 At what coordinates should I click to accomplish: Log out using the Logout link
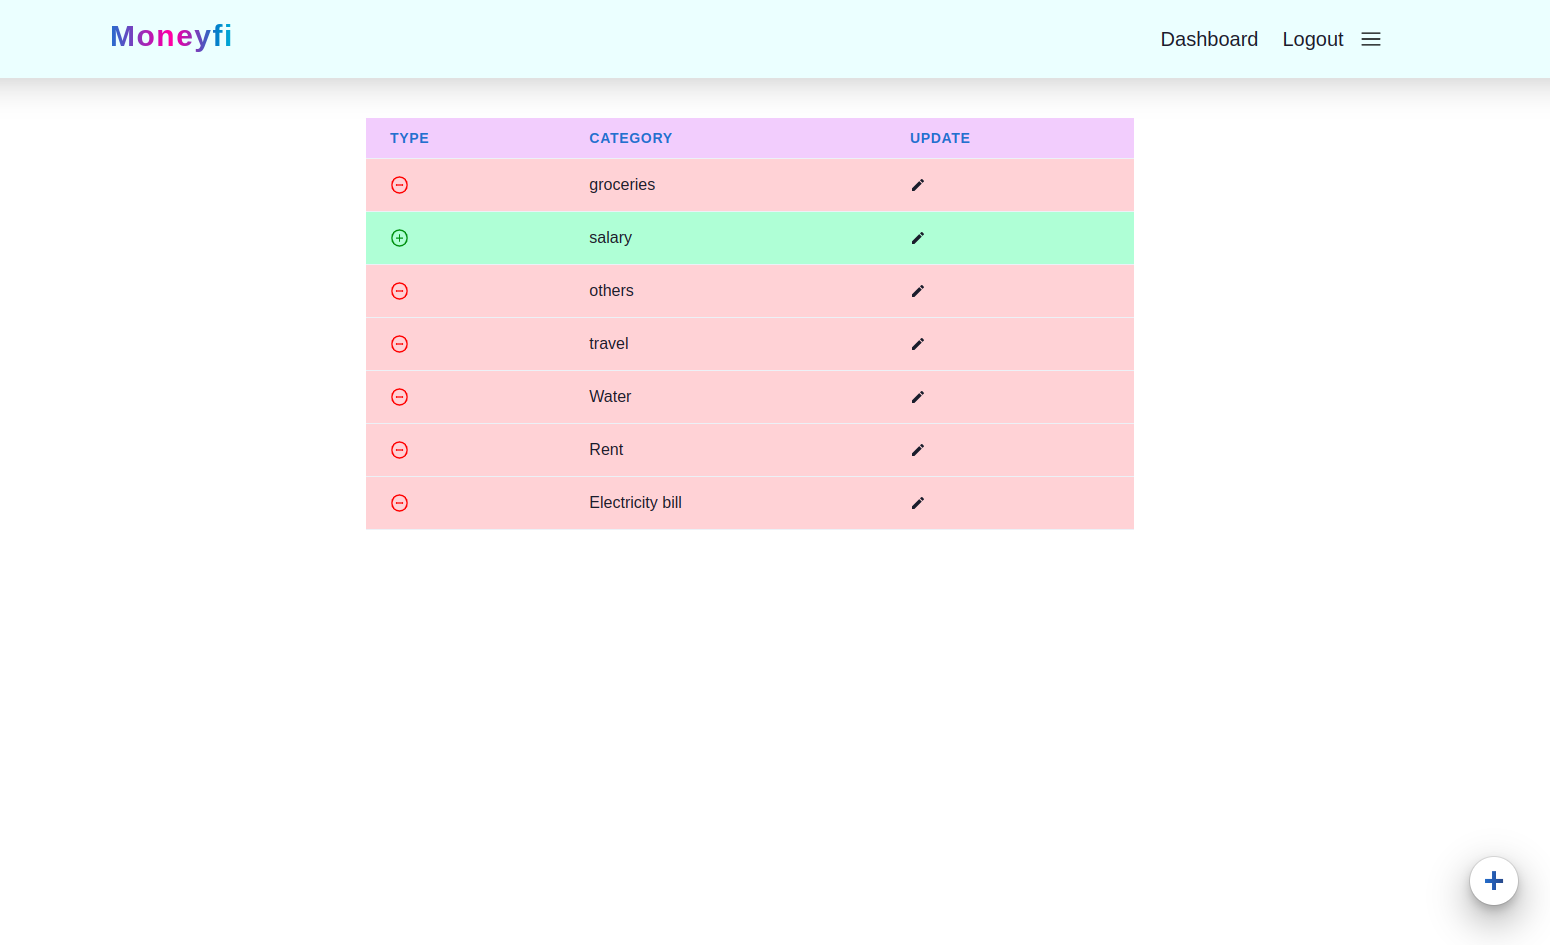click(1313, 39)
